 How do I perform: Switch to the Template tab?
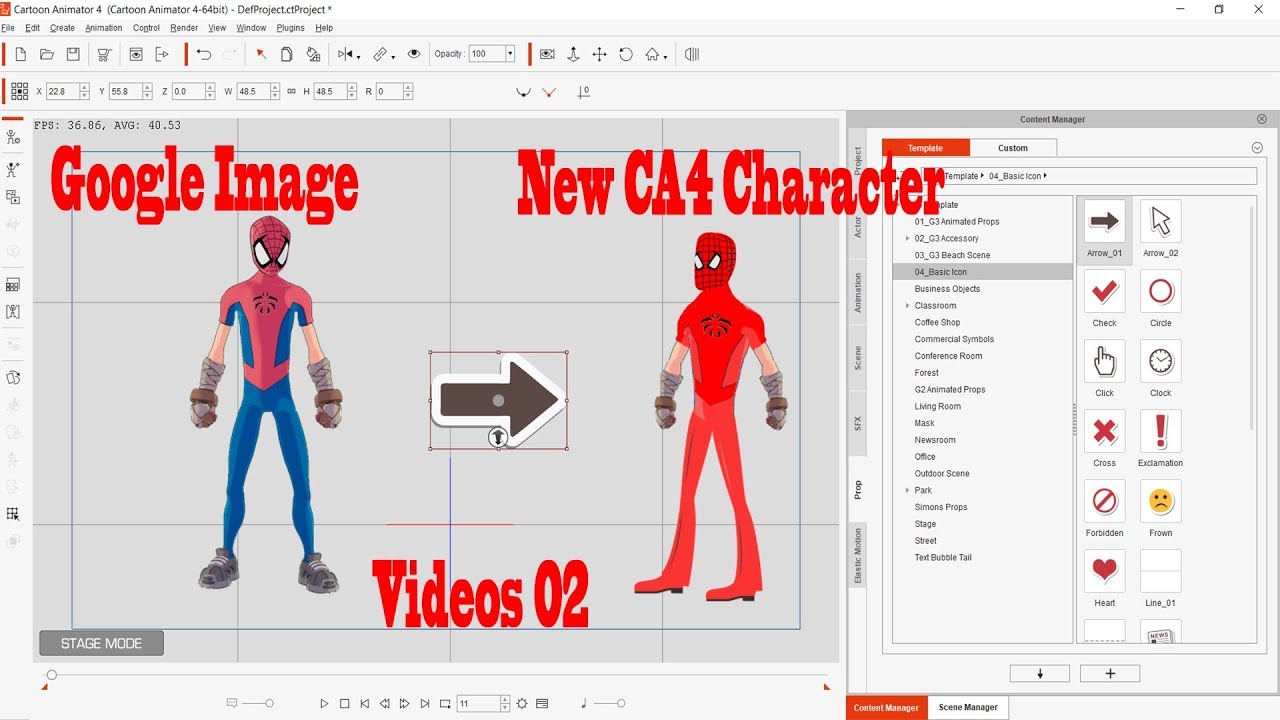(926, 148)
